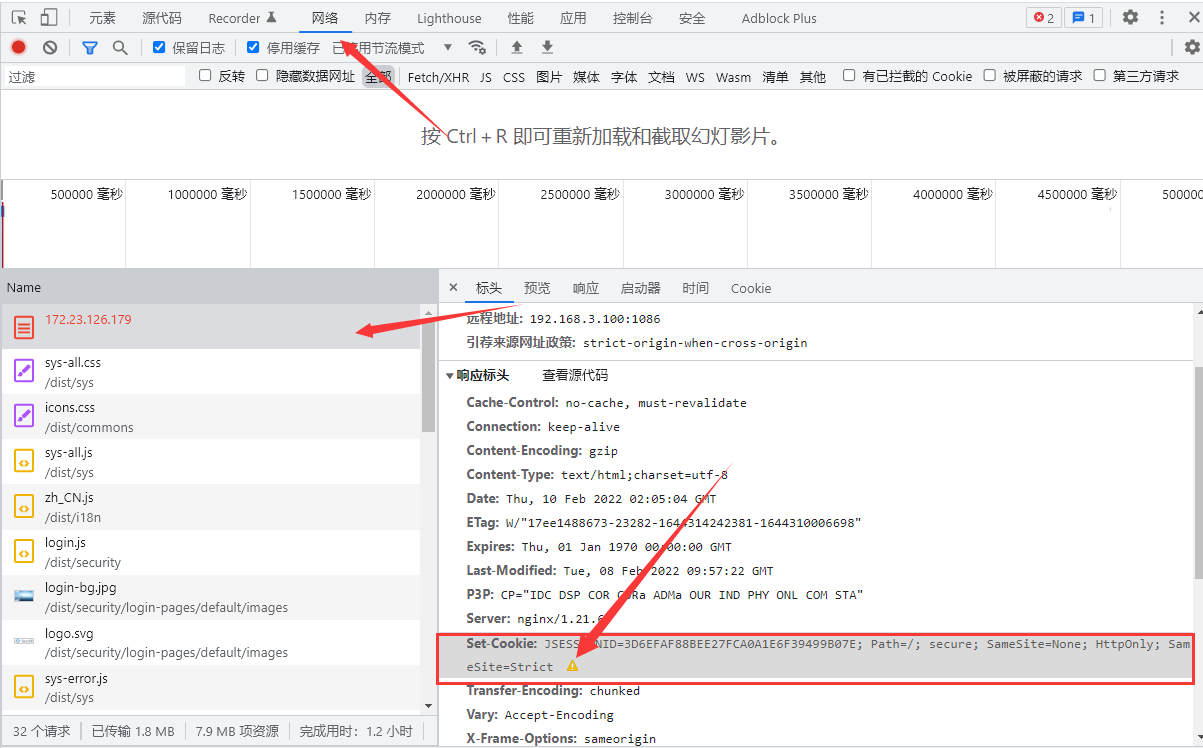The width and height of the screenshot is (1203, 748).
Task: Uncheck the 保留日志 checkbox
Action: click(159, 47)
